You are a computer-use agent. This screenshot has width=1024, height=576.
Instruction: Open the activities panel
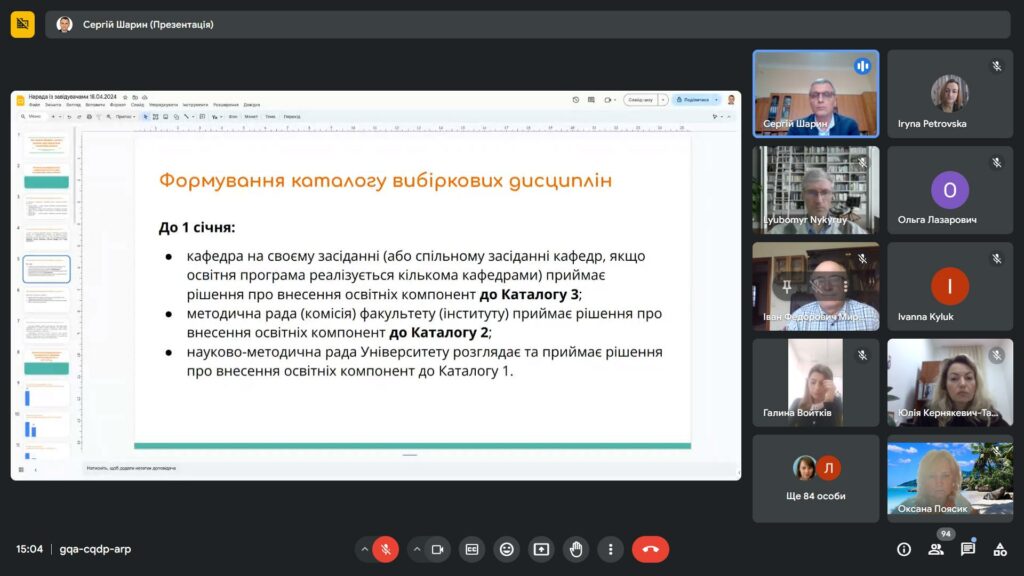point(999,549)
